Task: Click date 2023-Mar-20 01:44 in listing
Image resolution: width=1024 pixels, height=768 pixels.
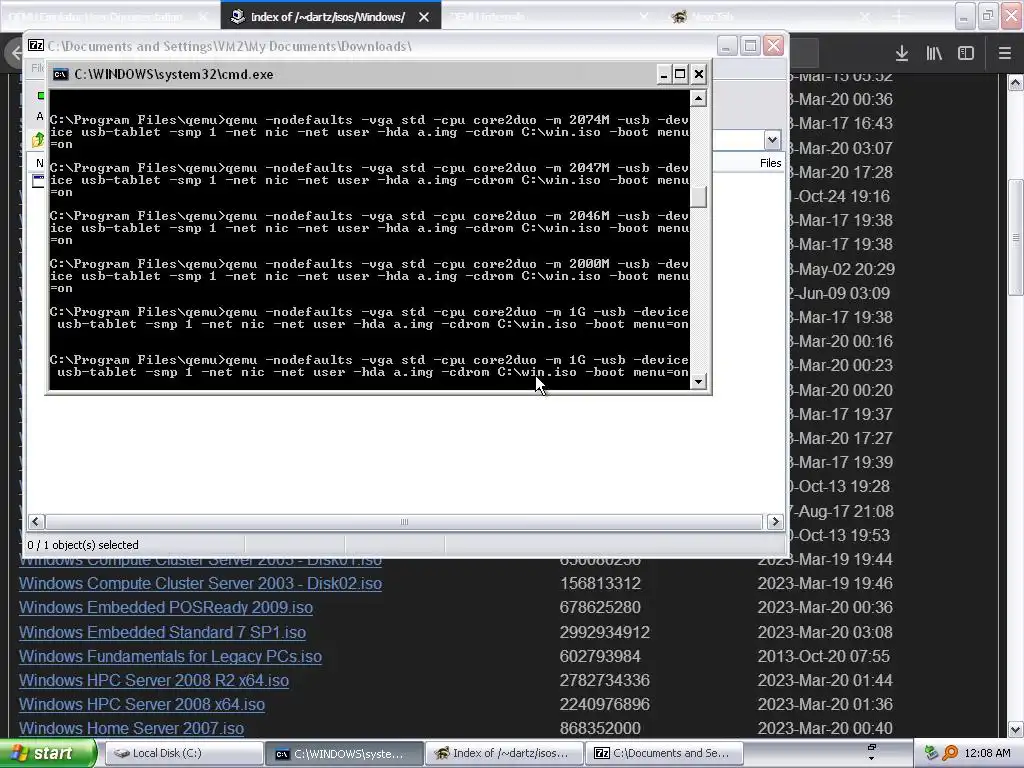Action: [x=825, y=680]
